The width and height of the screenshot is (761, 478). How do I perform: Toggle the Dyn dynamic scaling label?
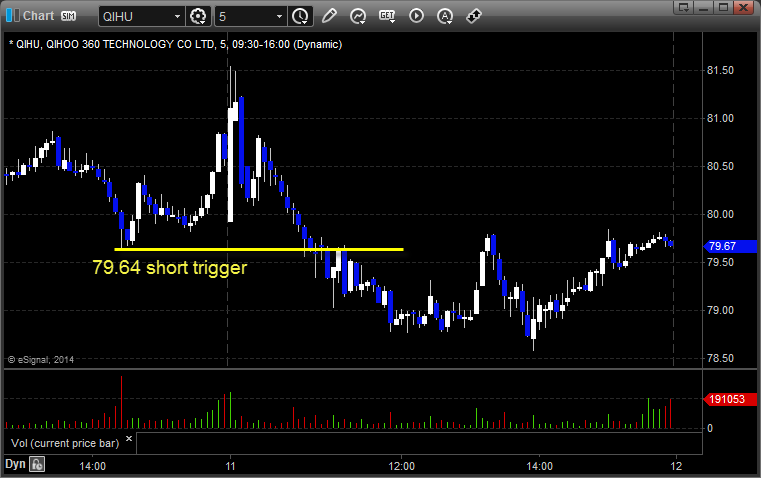click(x=15, y=464)
